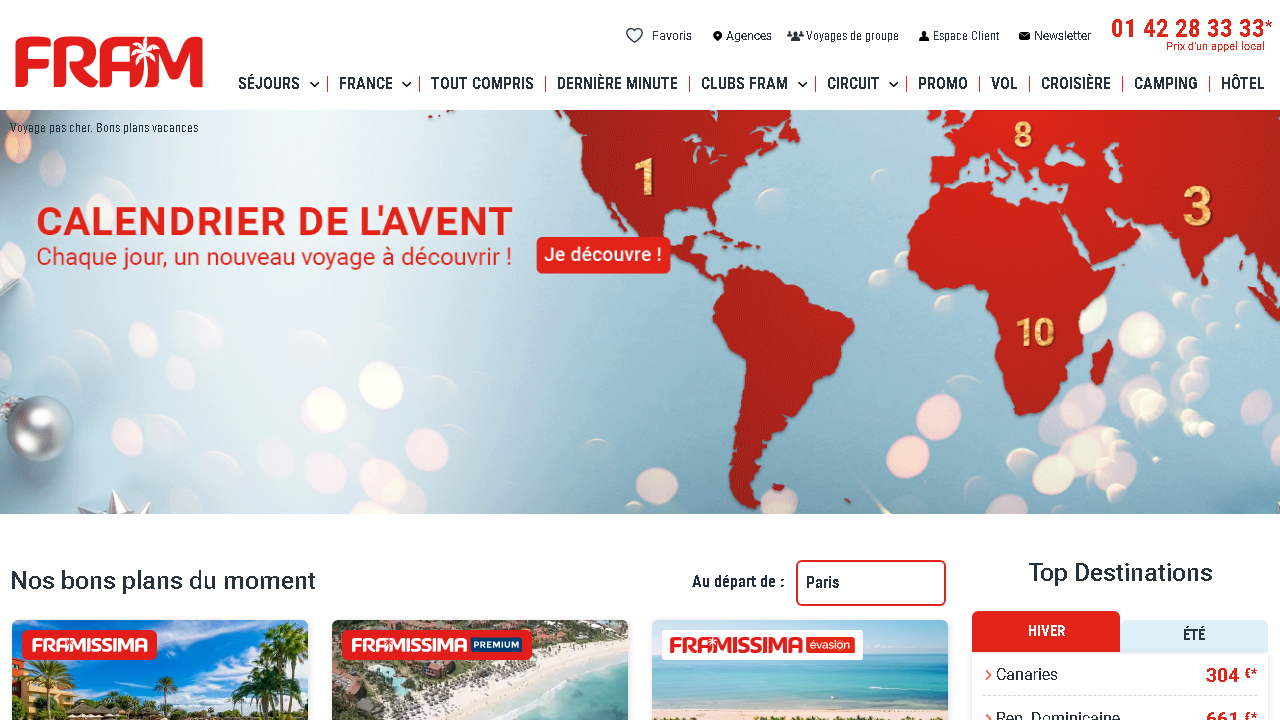1280x720 pixels.
Task: Open the Tout Compris menu
Action: [x=482, y=84]
